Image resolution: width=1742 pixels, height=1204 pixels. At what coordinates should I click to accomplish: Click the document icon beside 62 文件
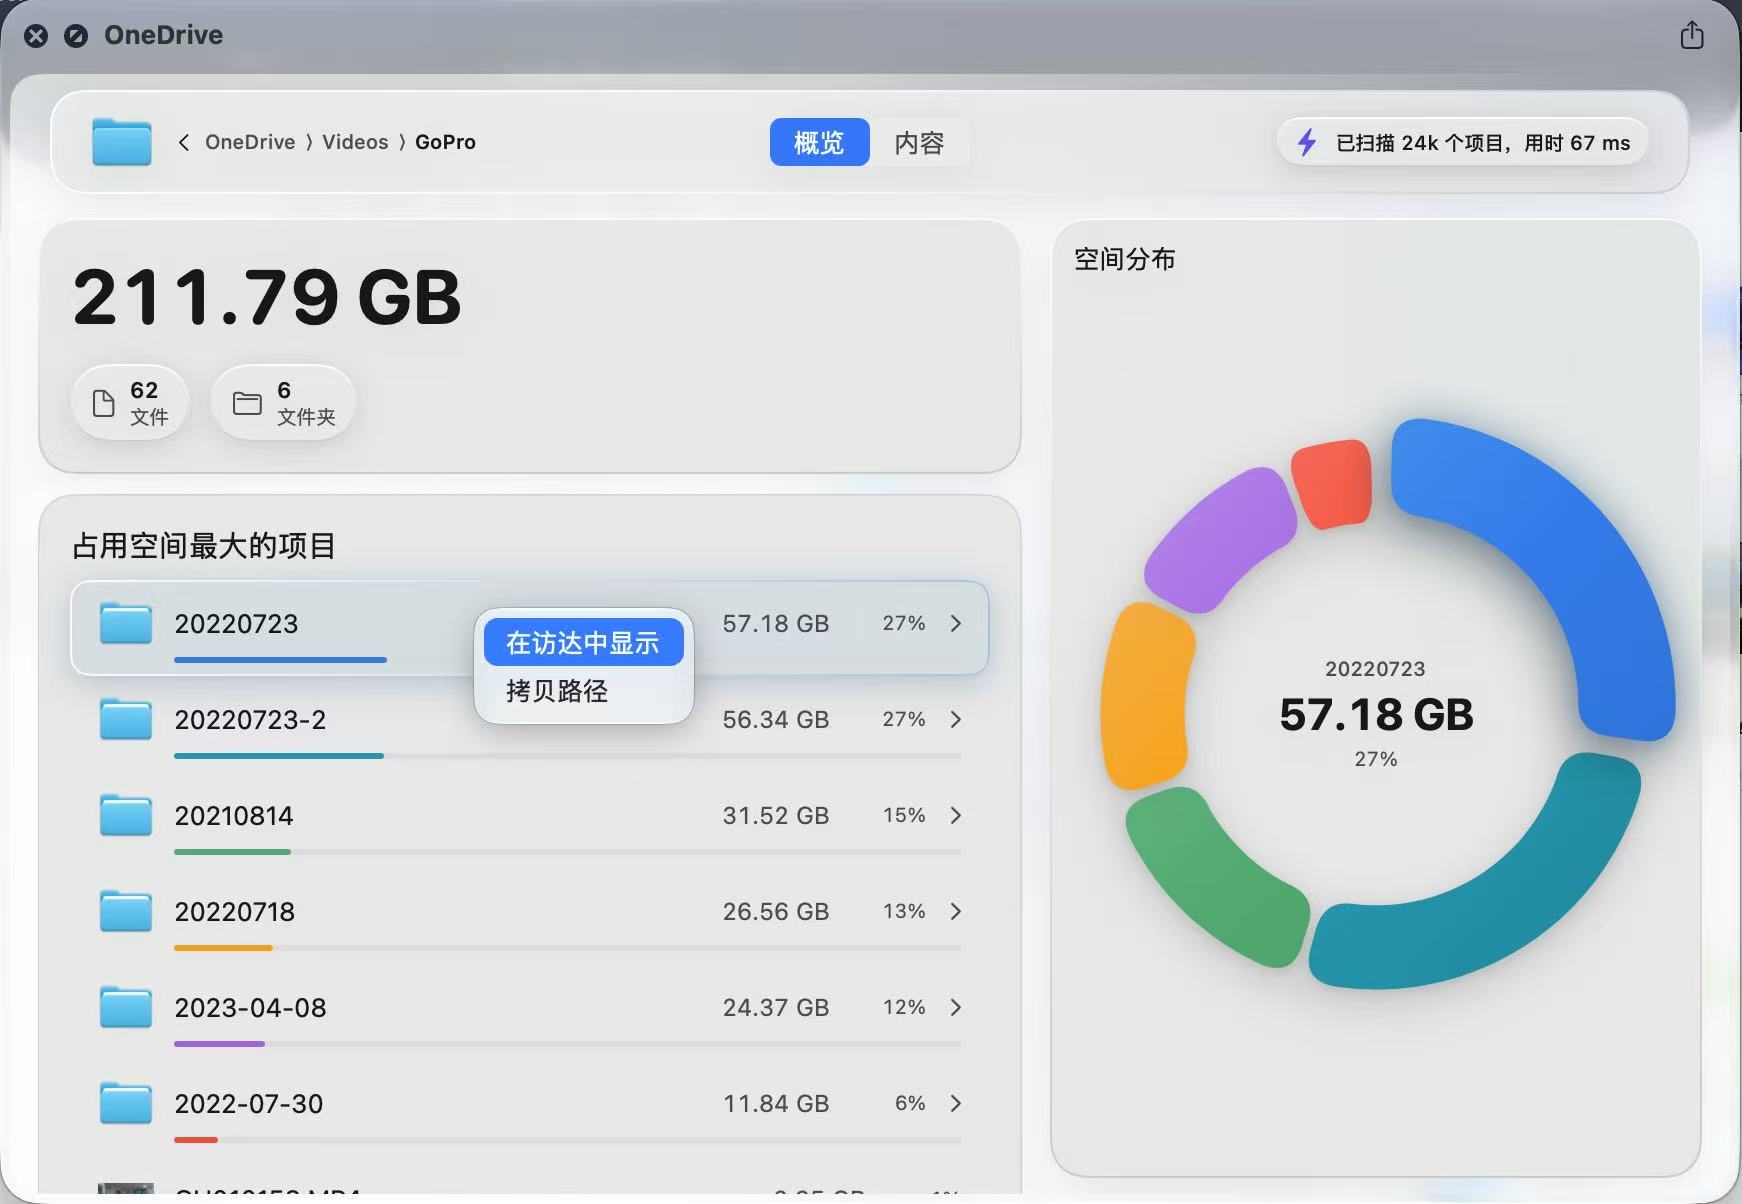coord(103,403)
